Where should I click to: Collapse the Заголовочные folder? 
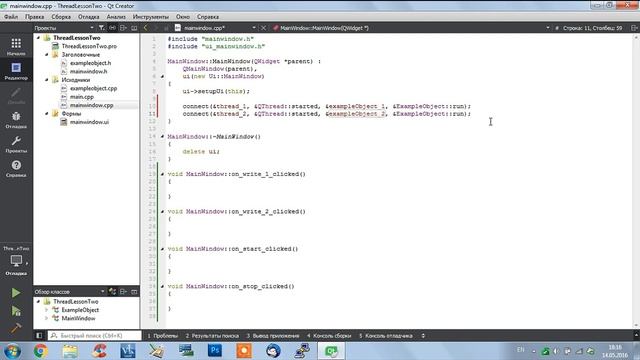(x=47, y=54)
